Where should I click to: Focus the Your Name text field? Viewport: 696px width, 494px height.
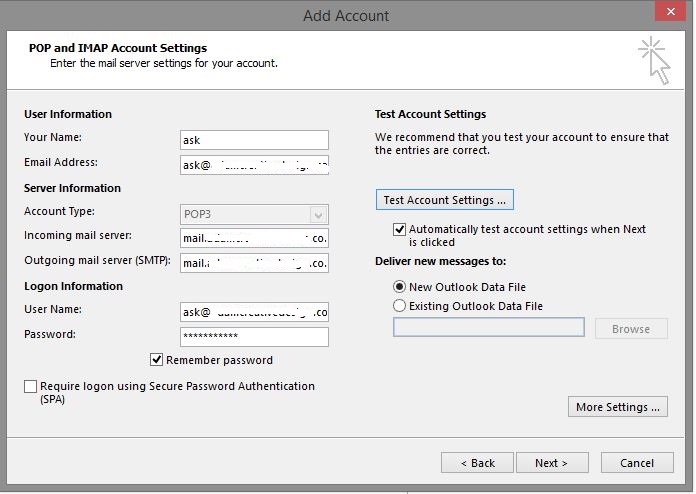point(254,140)
